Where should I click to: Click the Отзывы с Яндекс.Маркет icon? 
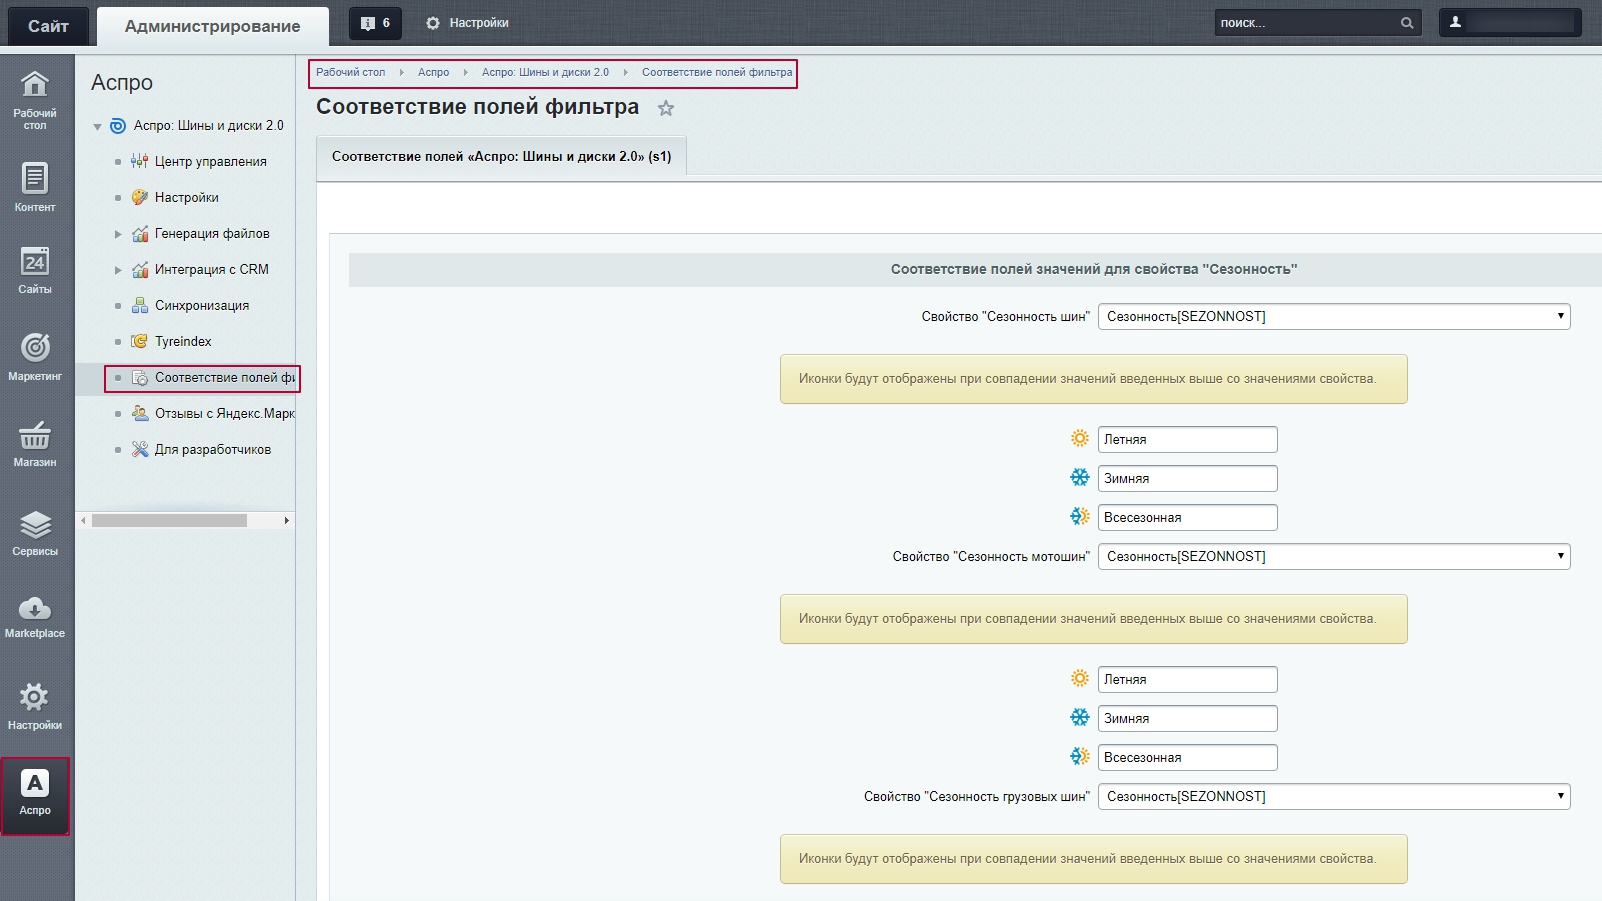[x=140, y=413]
